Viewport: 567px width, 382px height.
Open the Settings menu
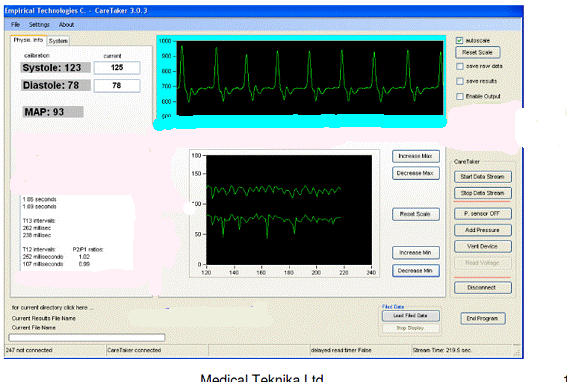[x=39, y=25]
